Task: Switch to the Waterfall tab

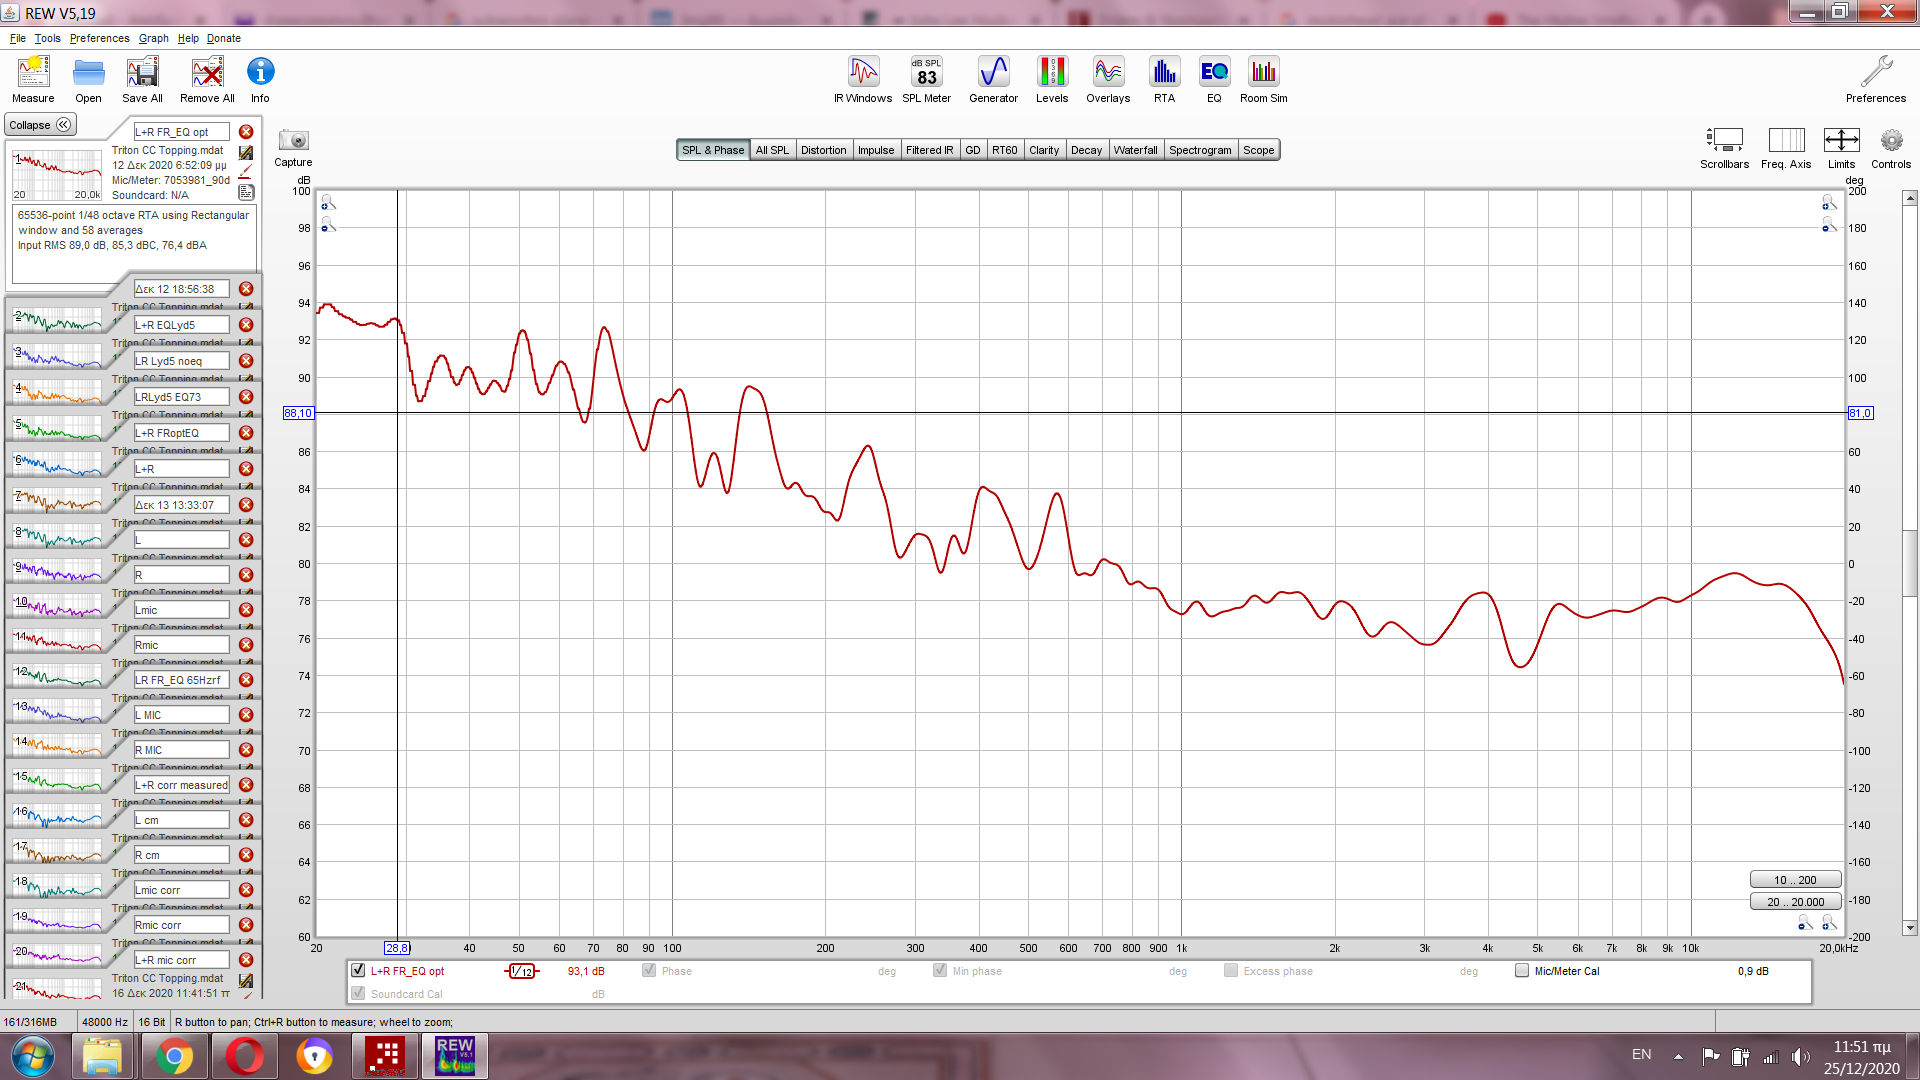Action: [1135, 150]
